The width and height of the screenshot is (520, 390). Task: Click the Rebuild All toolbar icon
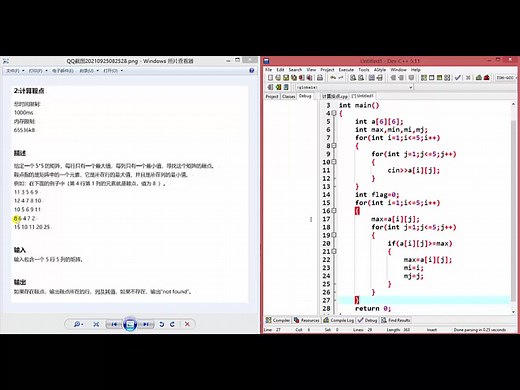pos(447,78)
